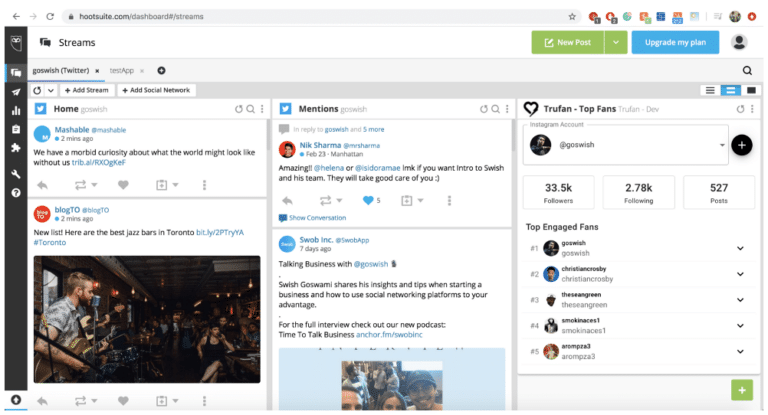This screenshot has width=768, height=415.
Task: Open Analytics bar chart icon in sidebar
Action: coord(16,110)
